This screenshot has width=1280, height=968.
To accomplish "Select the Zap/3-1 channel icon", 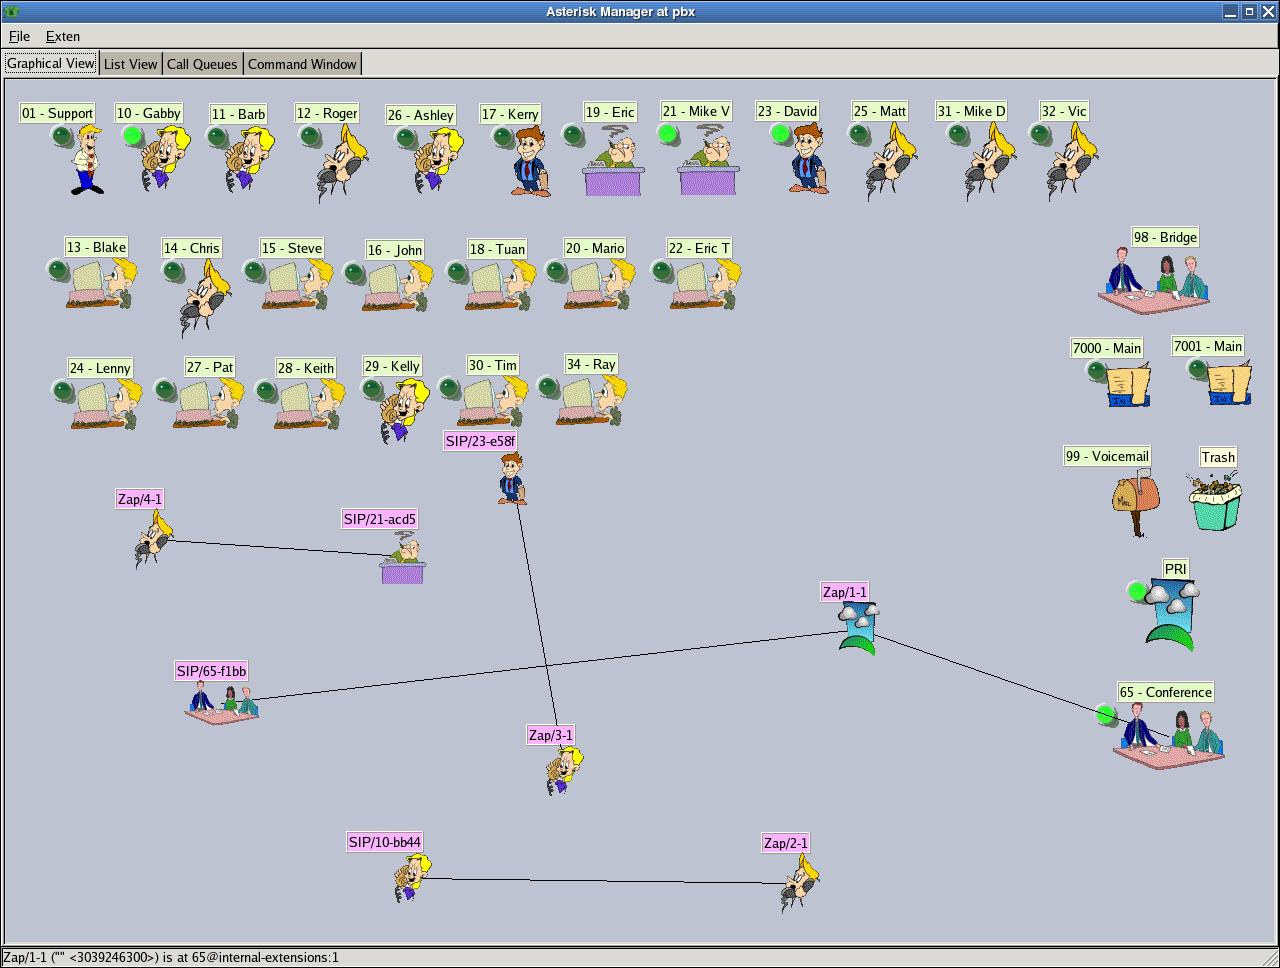I will [x=564, y=771].
